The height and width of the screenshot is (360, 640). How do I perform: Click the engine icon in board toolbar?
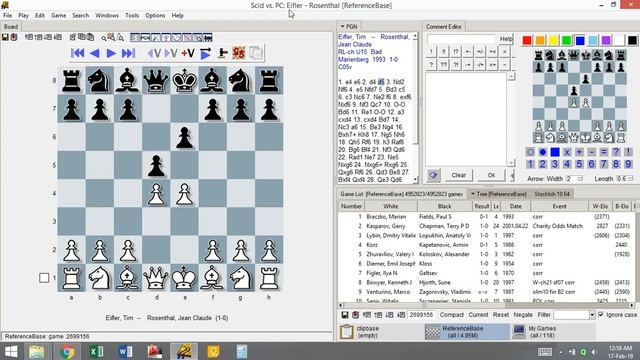pyautogui.click(x=223, y=53)
